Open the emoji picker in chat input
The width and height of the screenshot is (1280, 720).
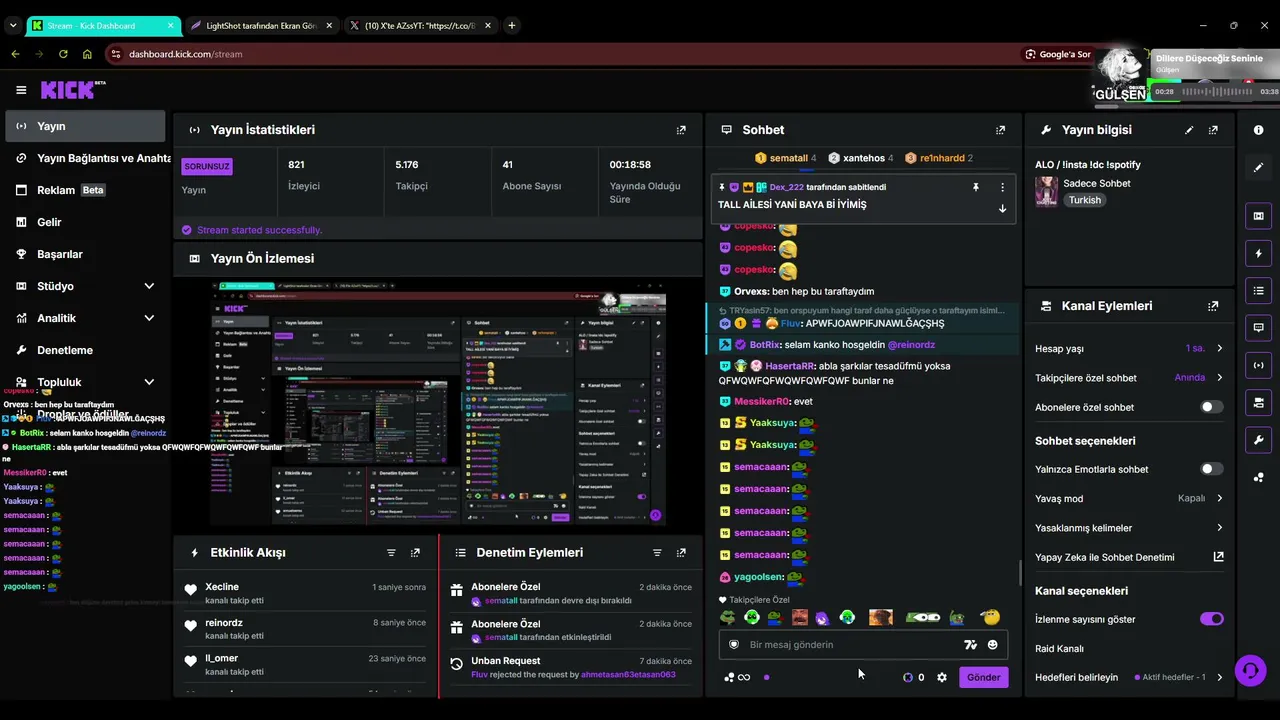click(x=992, y=645)
